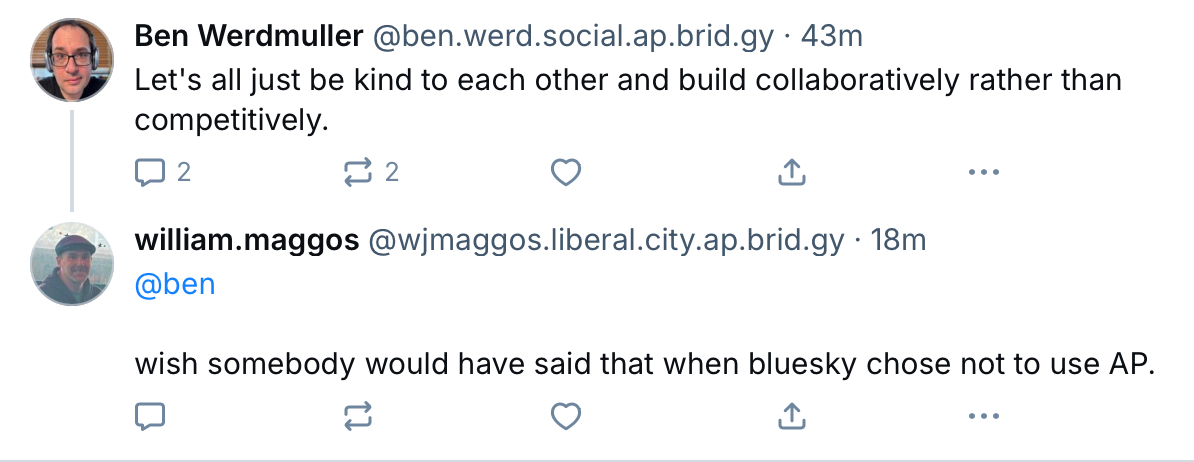Reply to william.maggos's post
Viewport: 1194px width, 462px height.
(149, 414)
